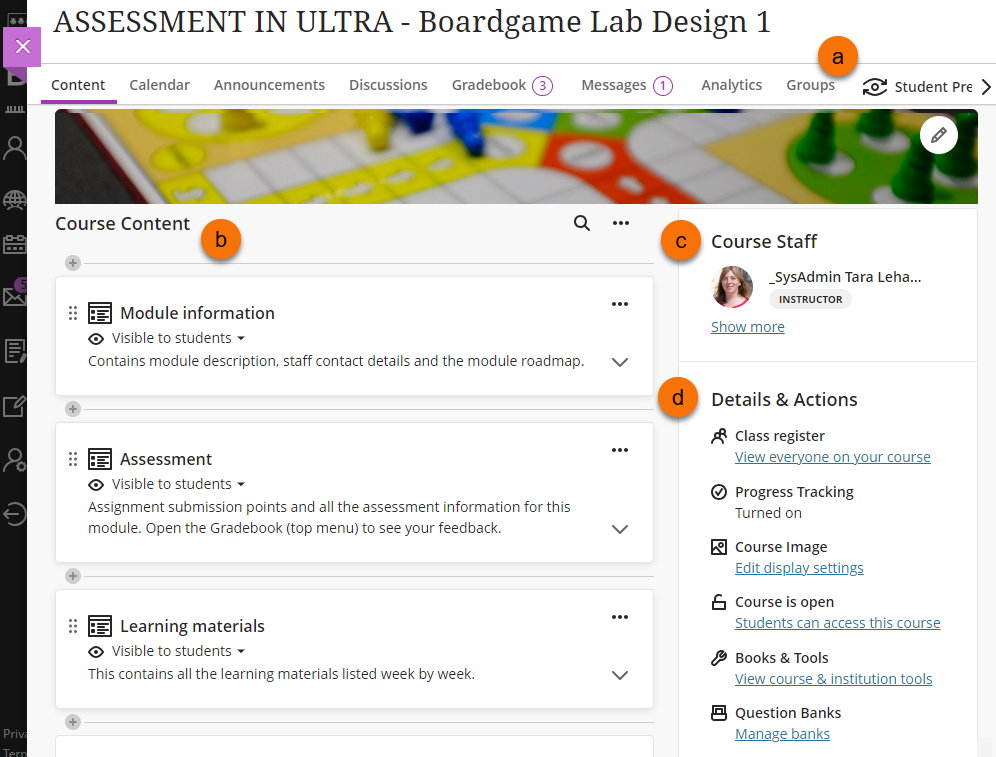
Task: Click 'View everyone on your course' link
Action: 832,457
